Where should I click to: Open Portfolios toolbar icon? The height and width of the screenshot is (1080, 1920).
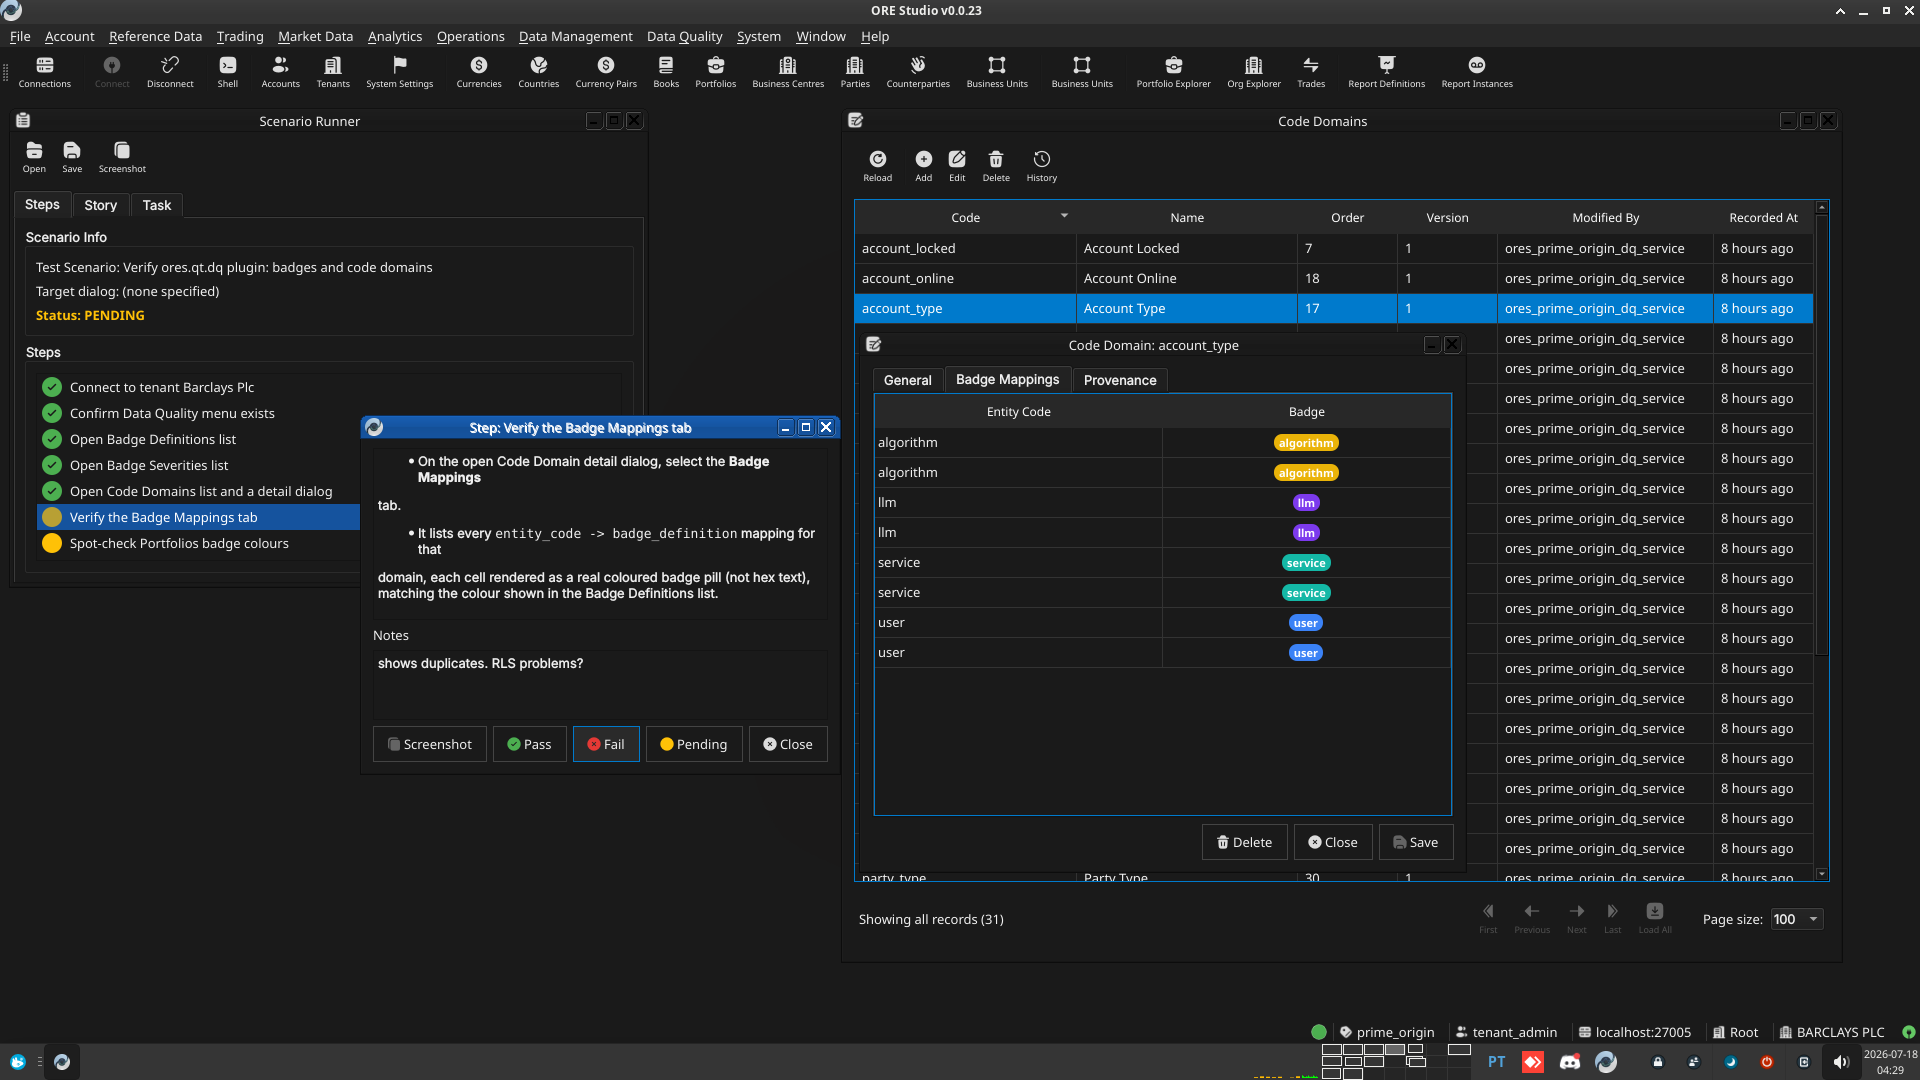[715, 72]
